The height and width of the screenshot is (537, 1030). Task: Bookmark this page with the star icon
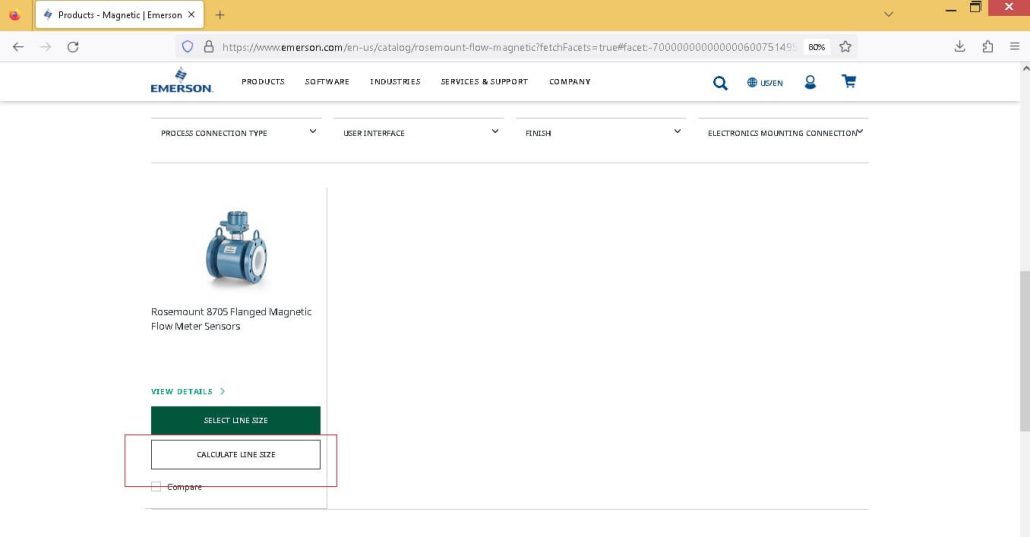(845, 47)
